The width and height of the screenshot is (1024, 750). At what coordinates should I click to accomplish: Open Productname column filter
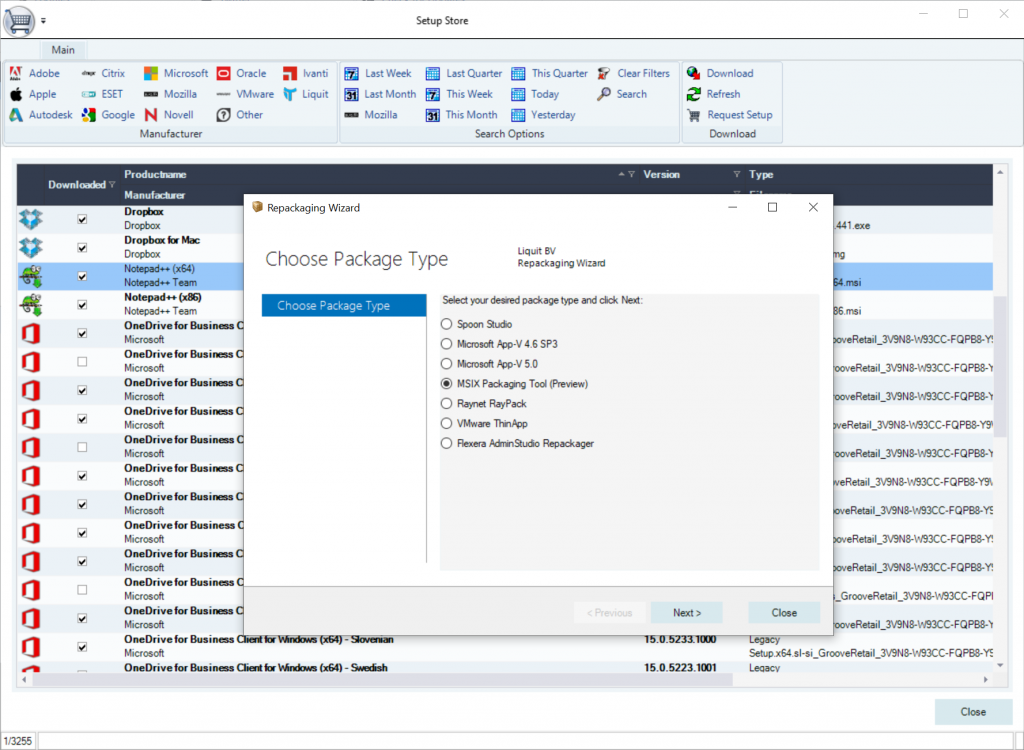(631, 174)
